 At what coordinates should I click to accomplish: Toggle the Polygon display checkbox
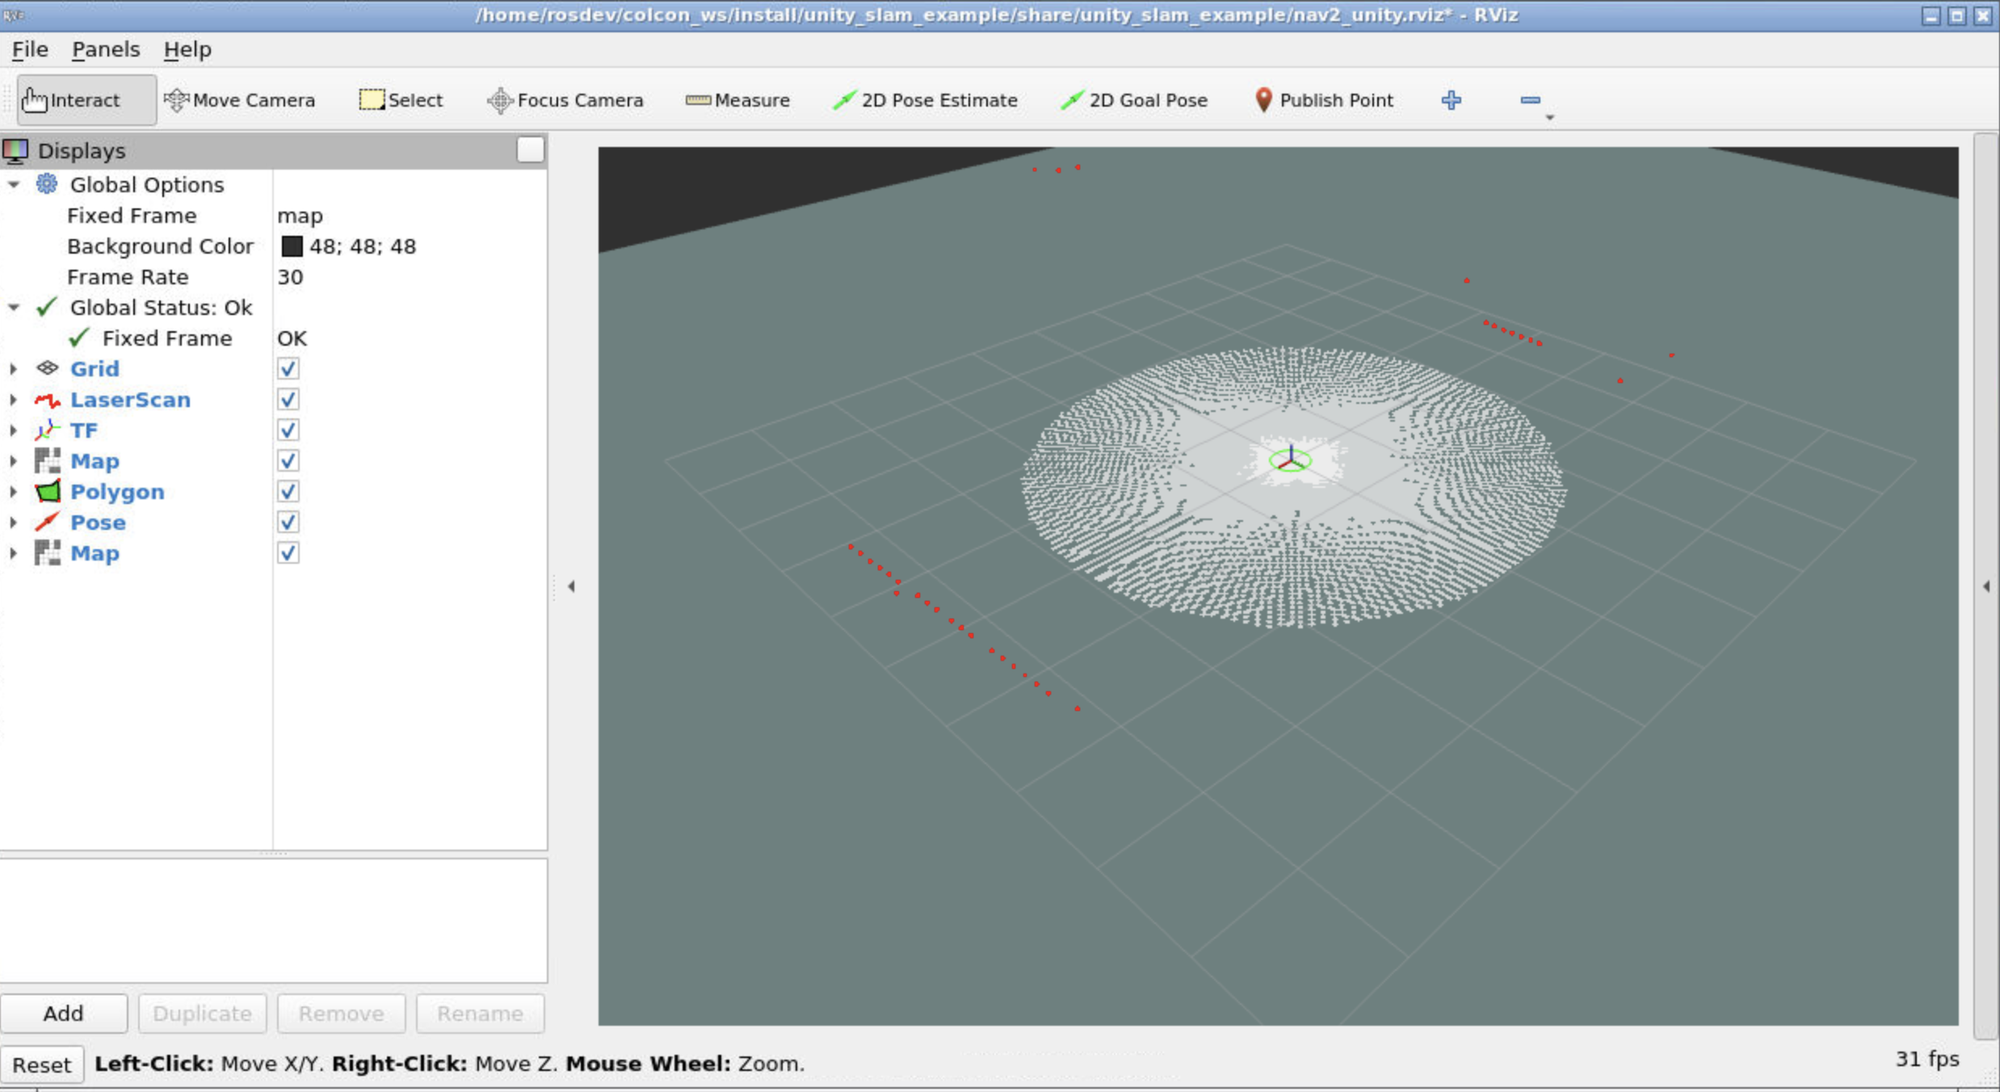click(288, 492)
